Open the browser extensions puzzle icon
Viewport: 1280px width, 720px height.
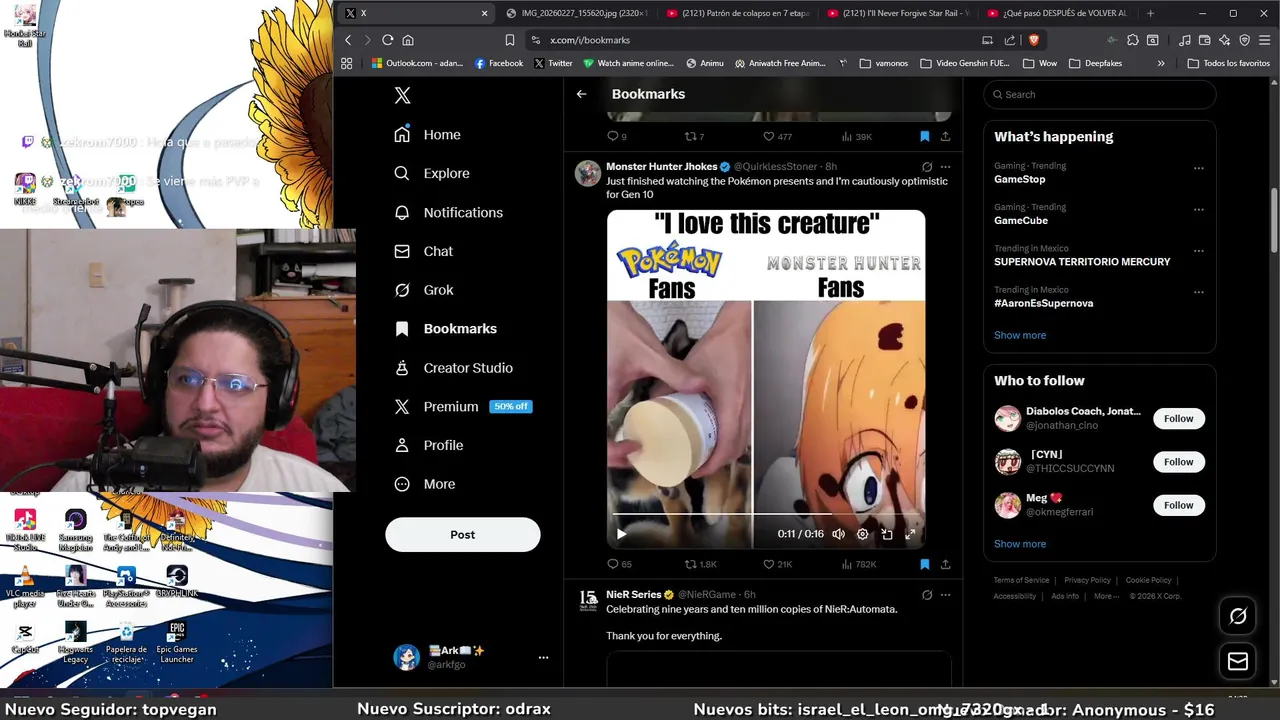(1132, 40)
